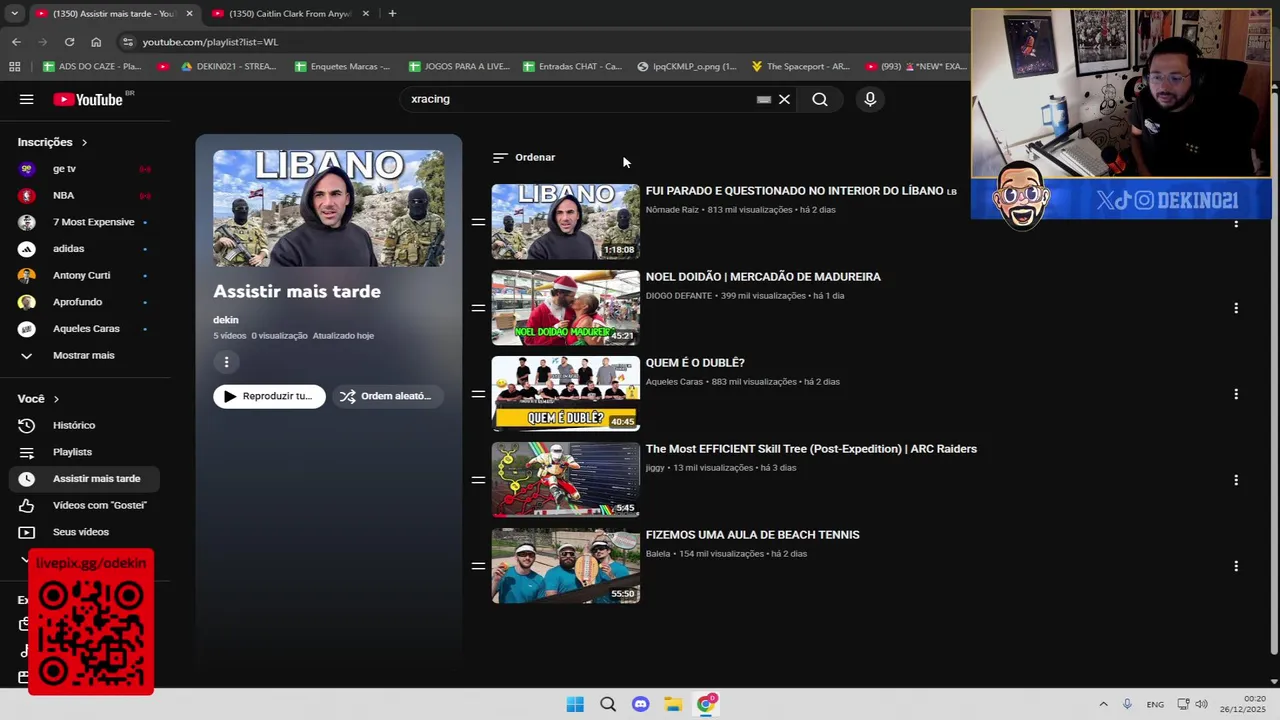Visit Balela channel link

[658, 554]
